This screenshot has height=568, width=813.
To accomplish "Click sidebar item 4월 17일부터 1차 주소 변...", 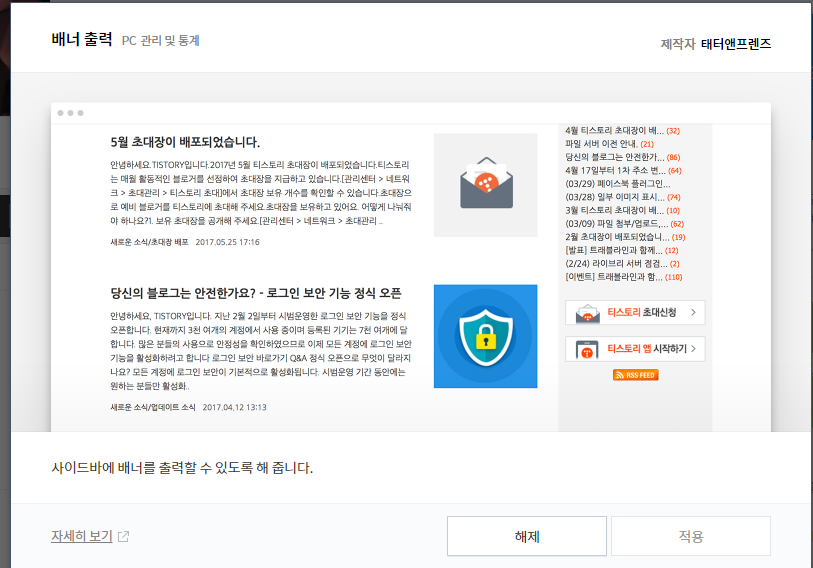I will 615,171.
